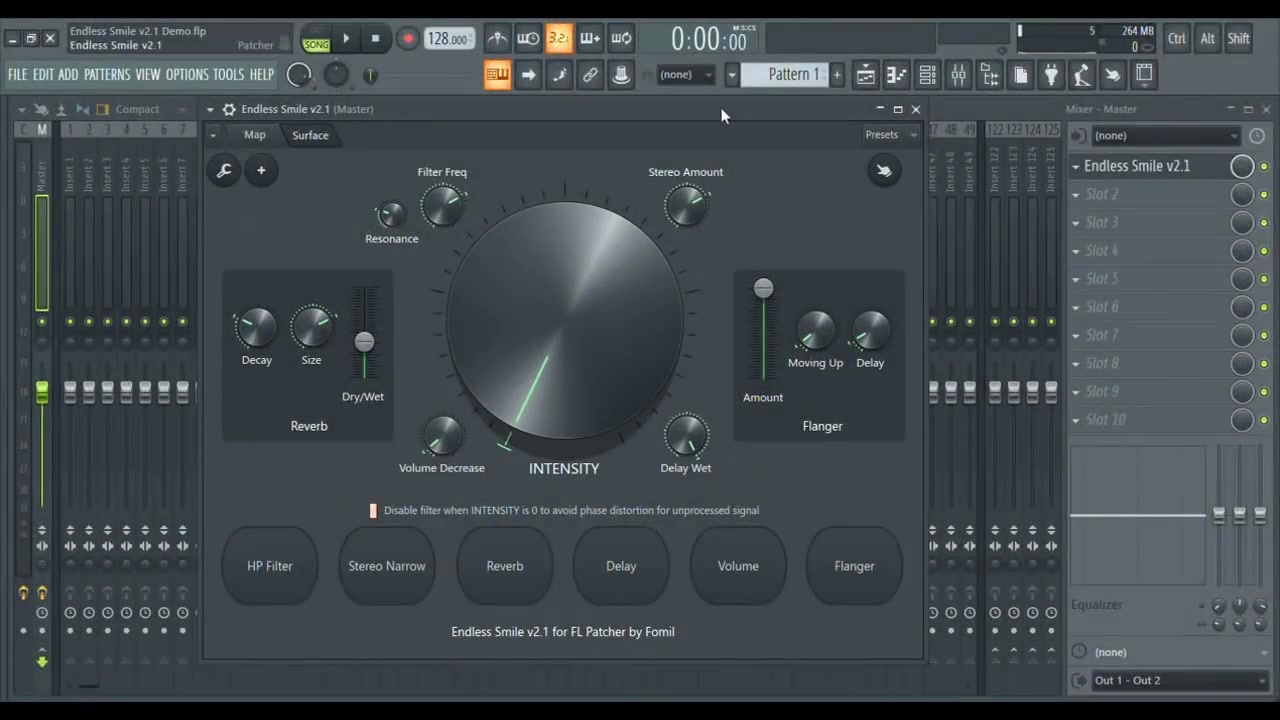Click the record button in transport
The width and height of the screenshot is (1280, 720).
(x=408, y=39)
